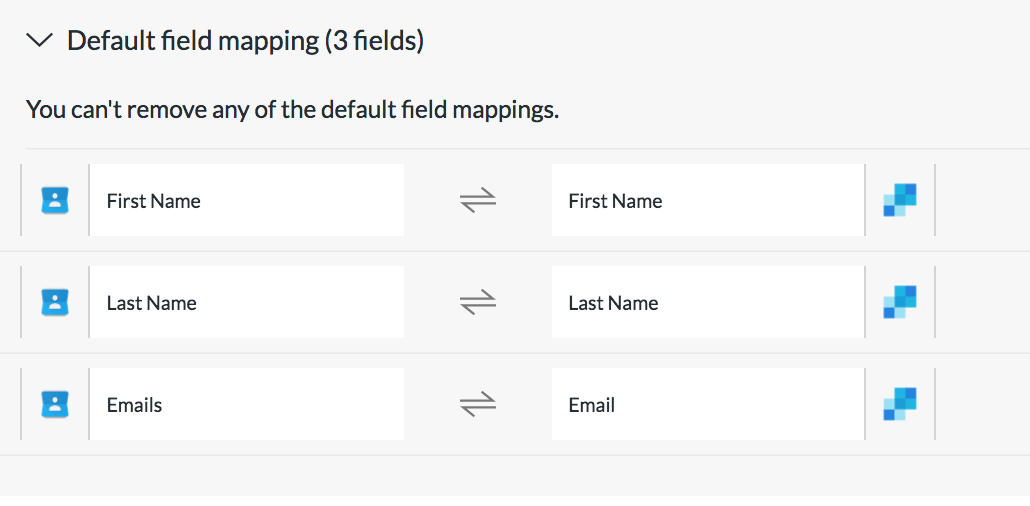
Task: Click the SendGrid logo in Last Name row
Action: (x=900, y=302)
